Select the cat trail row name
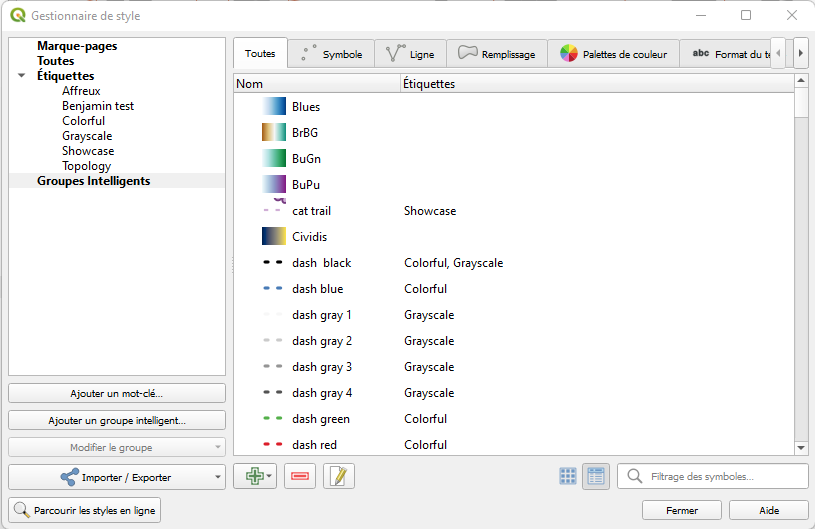The height and width of the screenshot is (529, 815). point(311,210)
